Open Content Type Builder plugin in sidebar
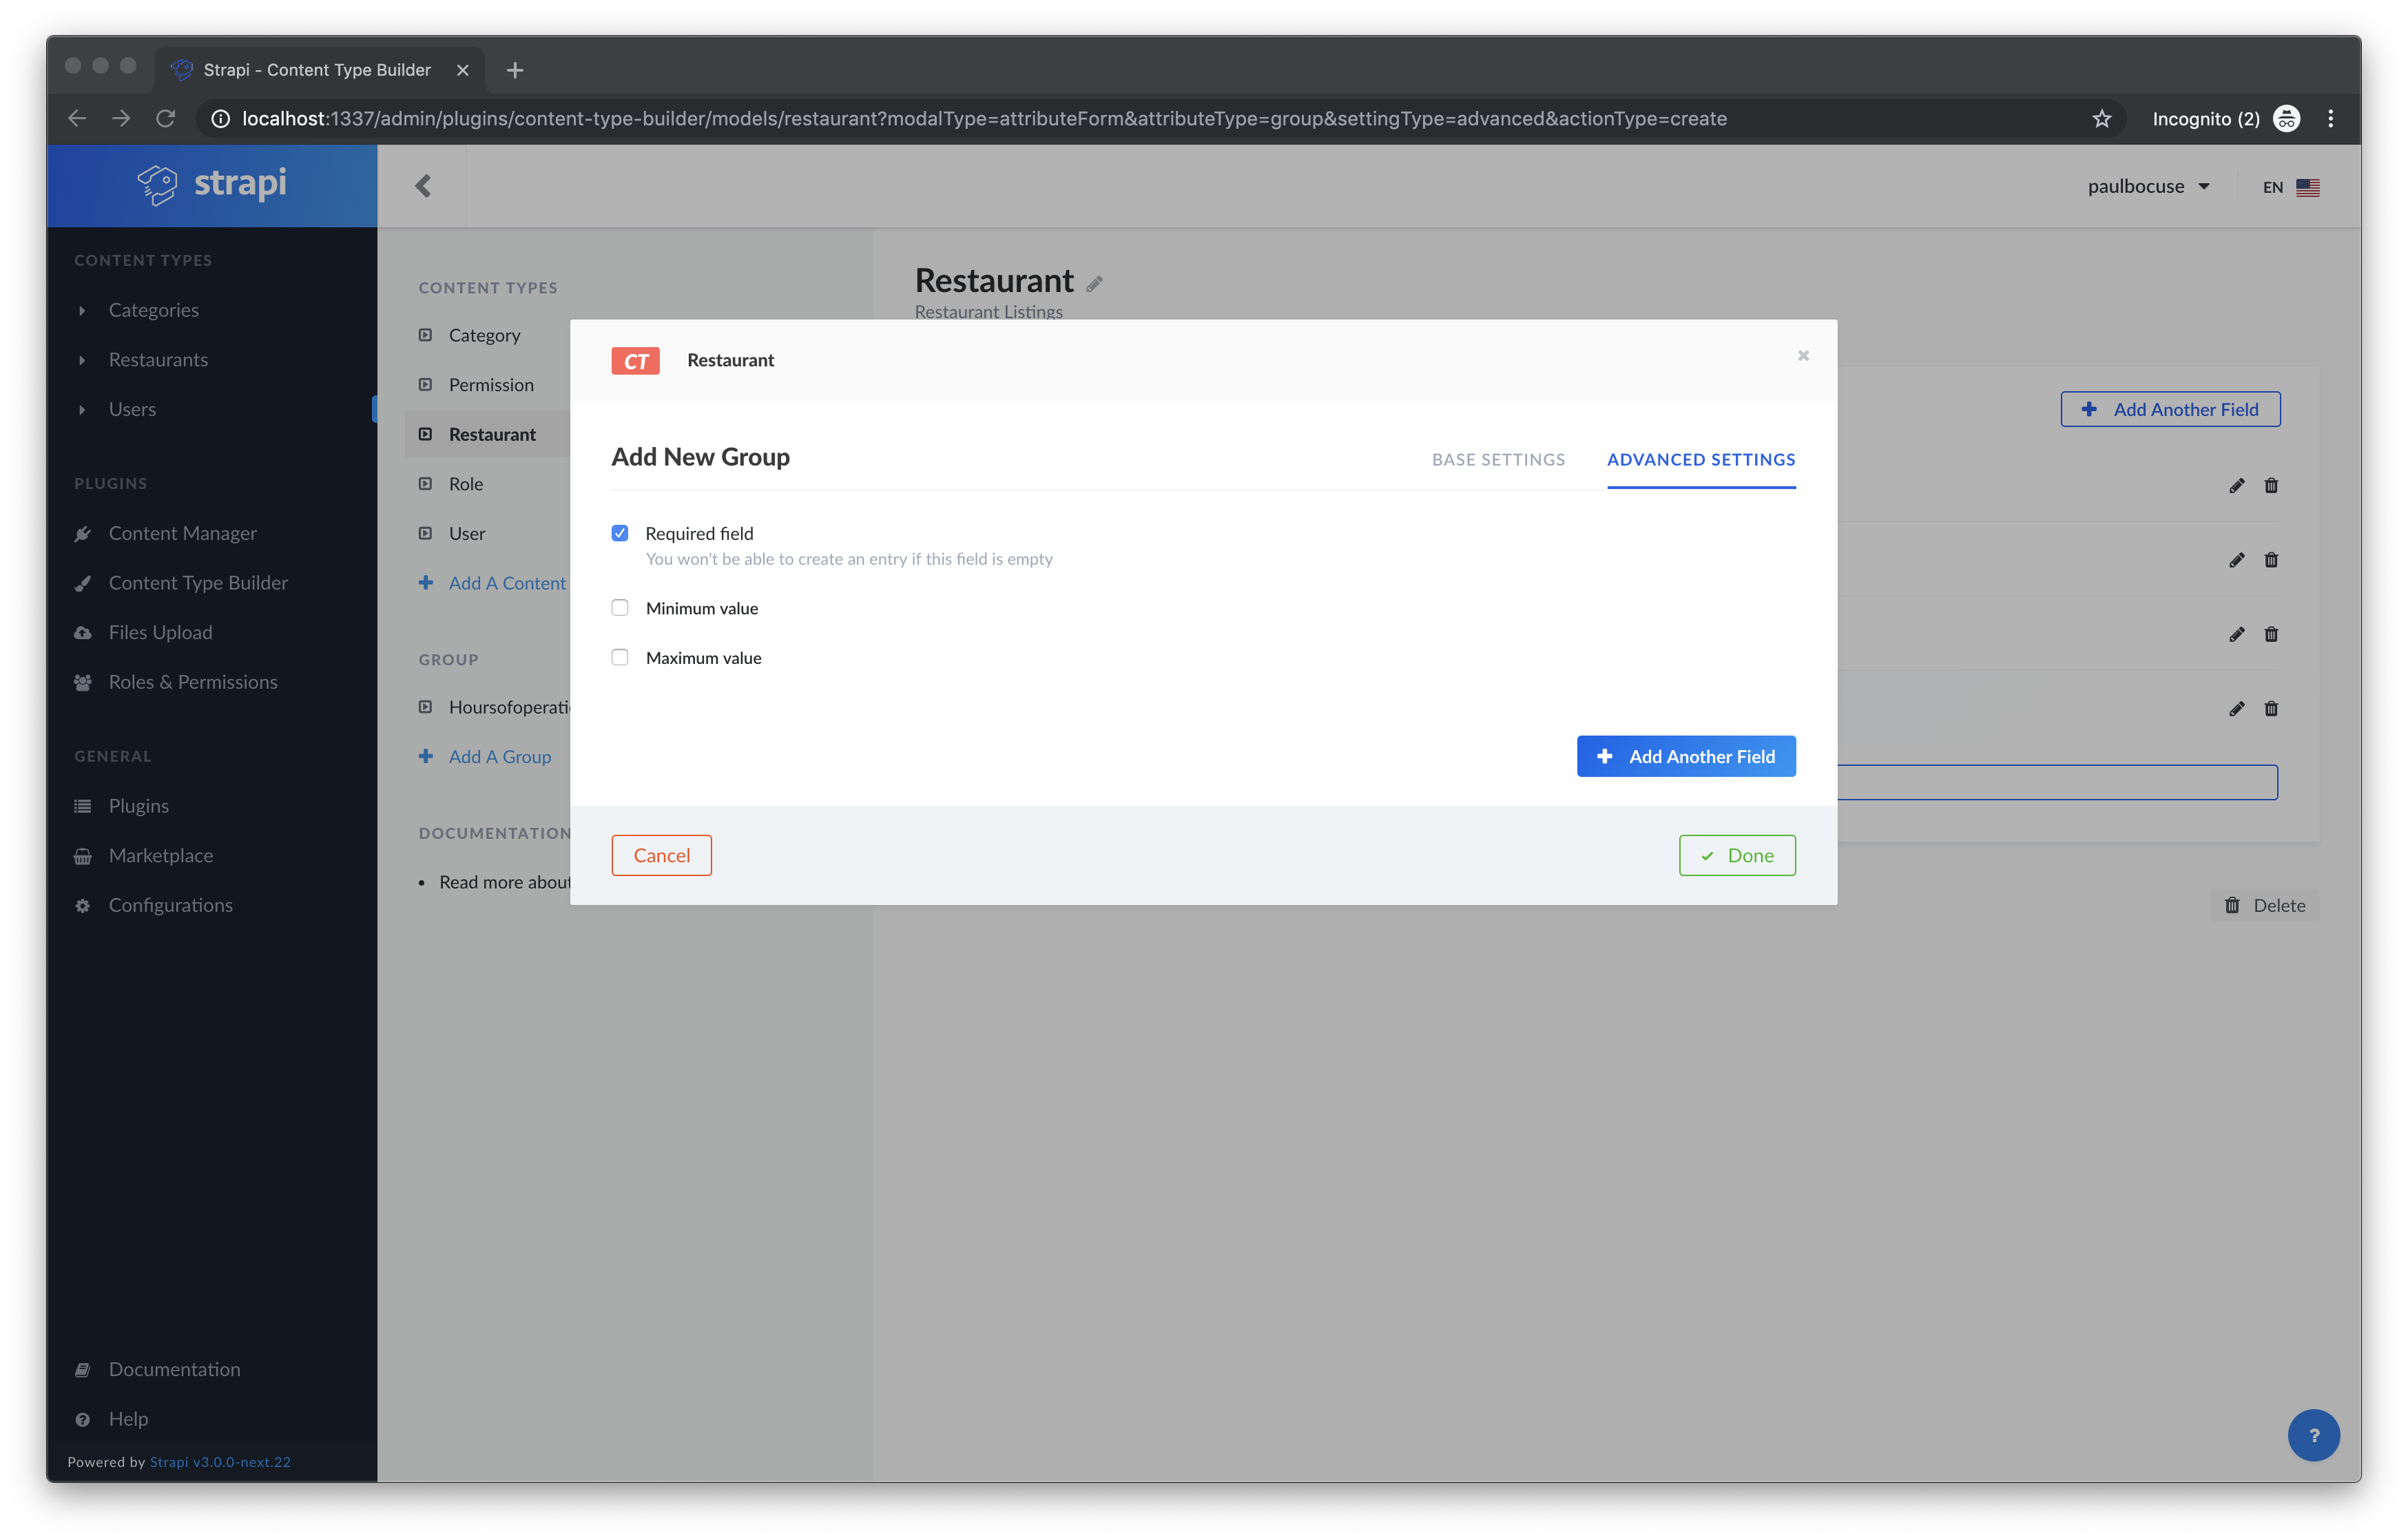The image size is (2408, 1540). (198, 583)
